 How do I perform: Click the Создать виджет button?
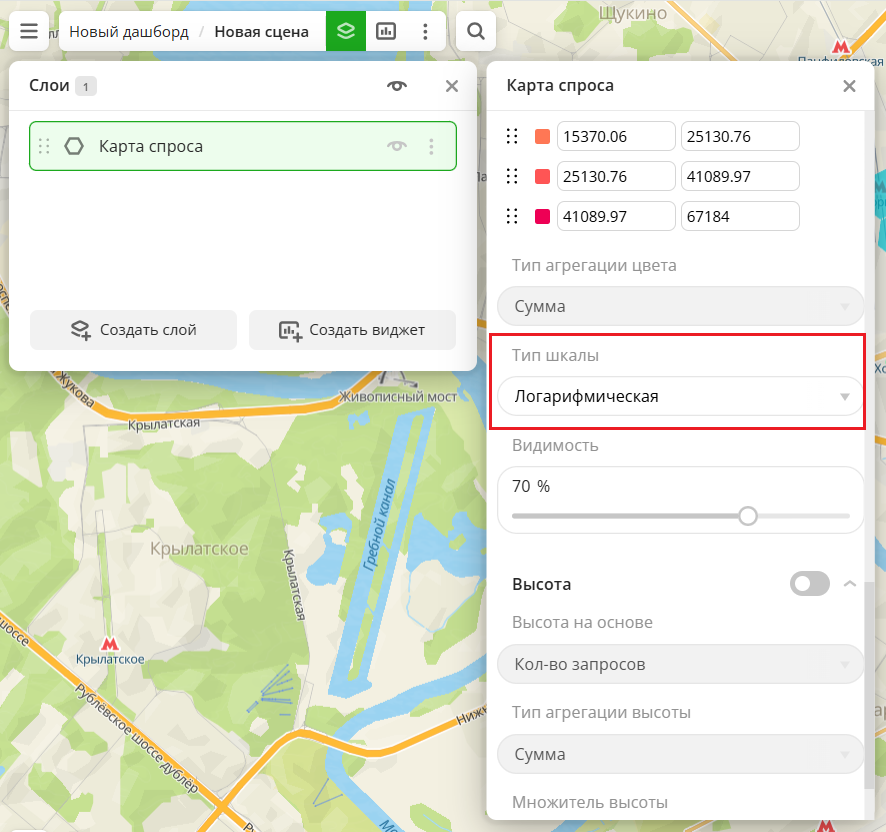[352, 330]
